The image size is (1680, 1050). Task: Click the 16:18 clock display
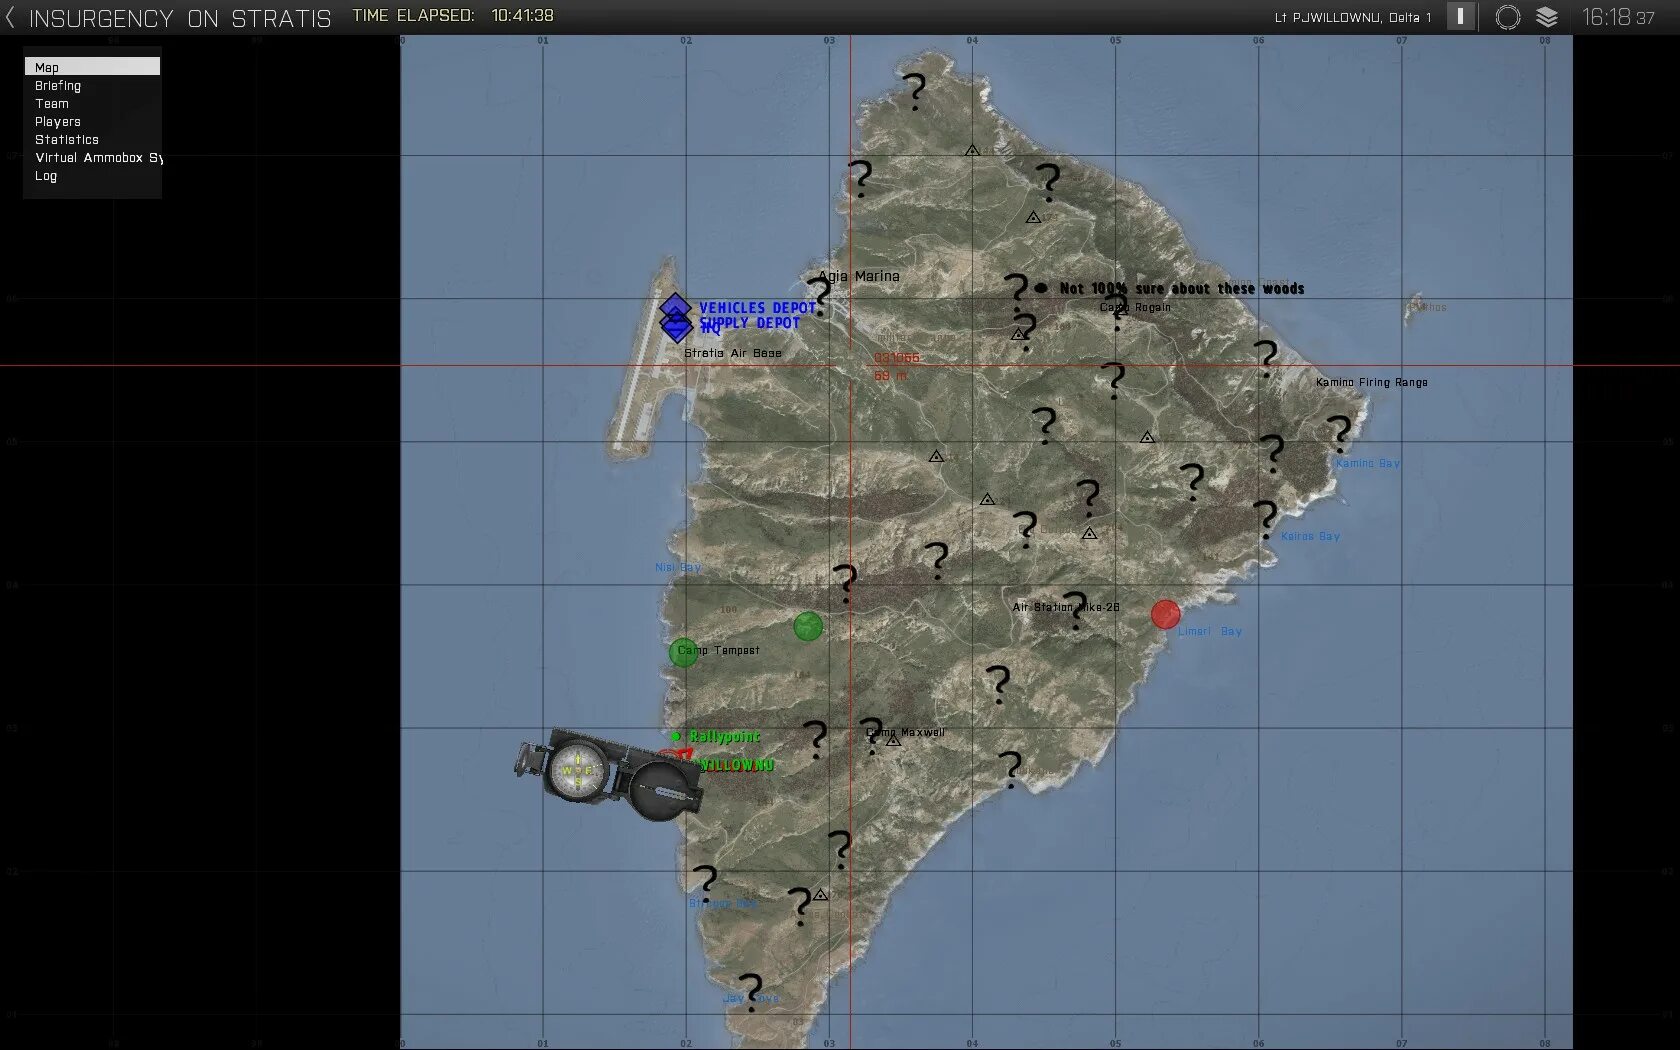[1618, 17]
